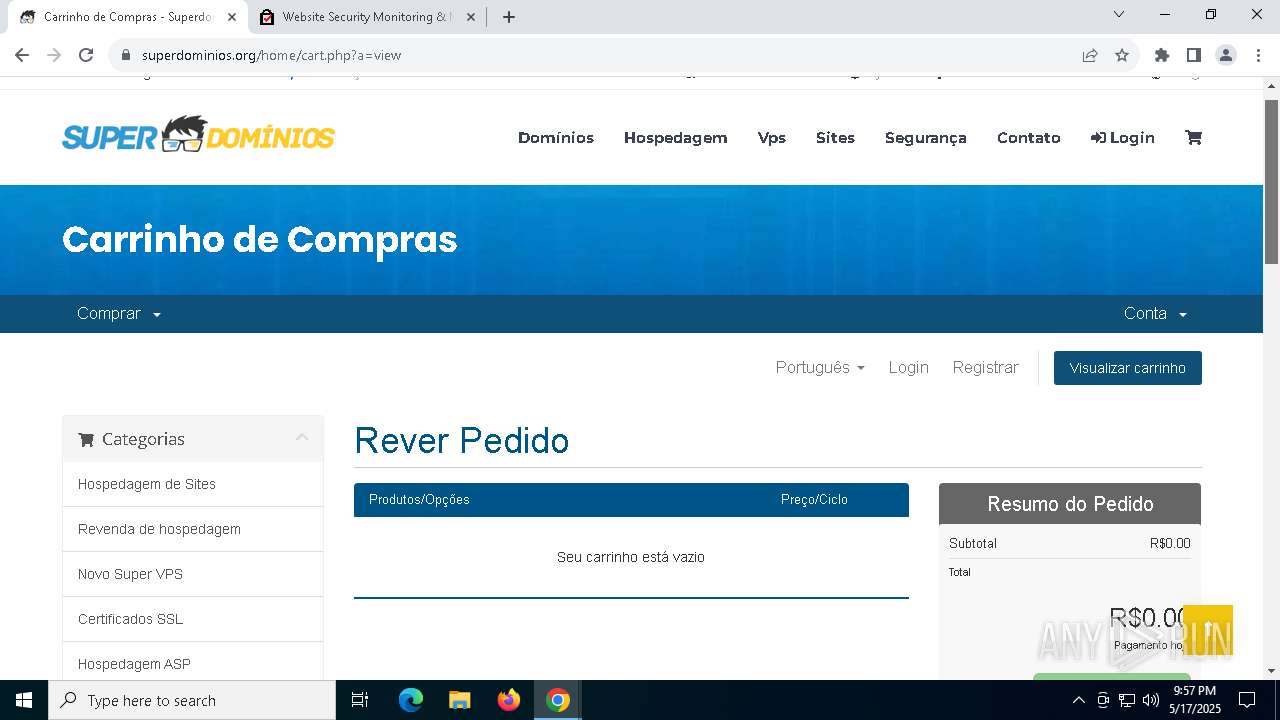
Task: Select Revenda de hospedagem category
Action: tap(193, 529)
